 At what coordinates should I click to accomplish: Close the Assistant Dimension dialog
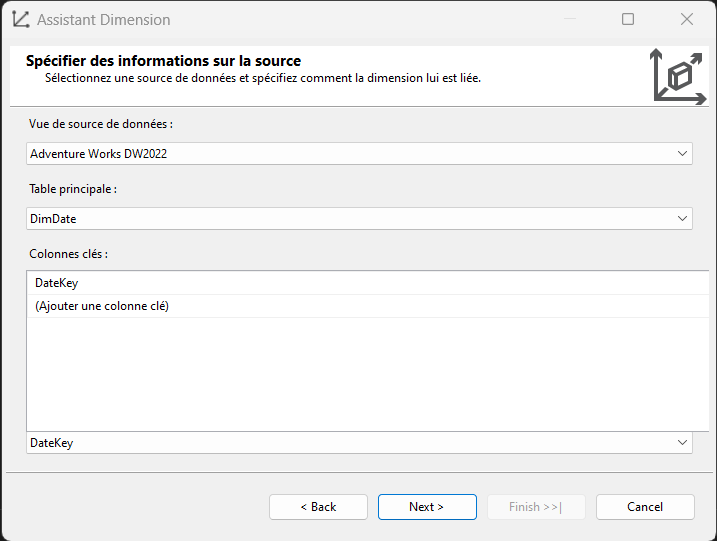[x=687, y=19]
